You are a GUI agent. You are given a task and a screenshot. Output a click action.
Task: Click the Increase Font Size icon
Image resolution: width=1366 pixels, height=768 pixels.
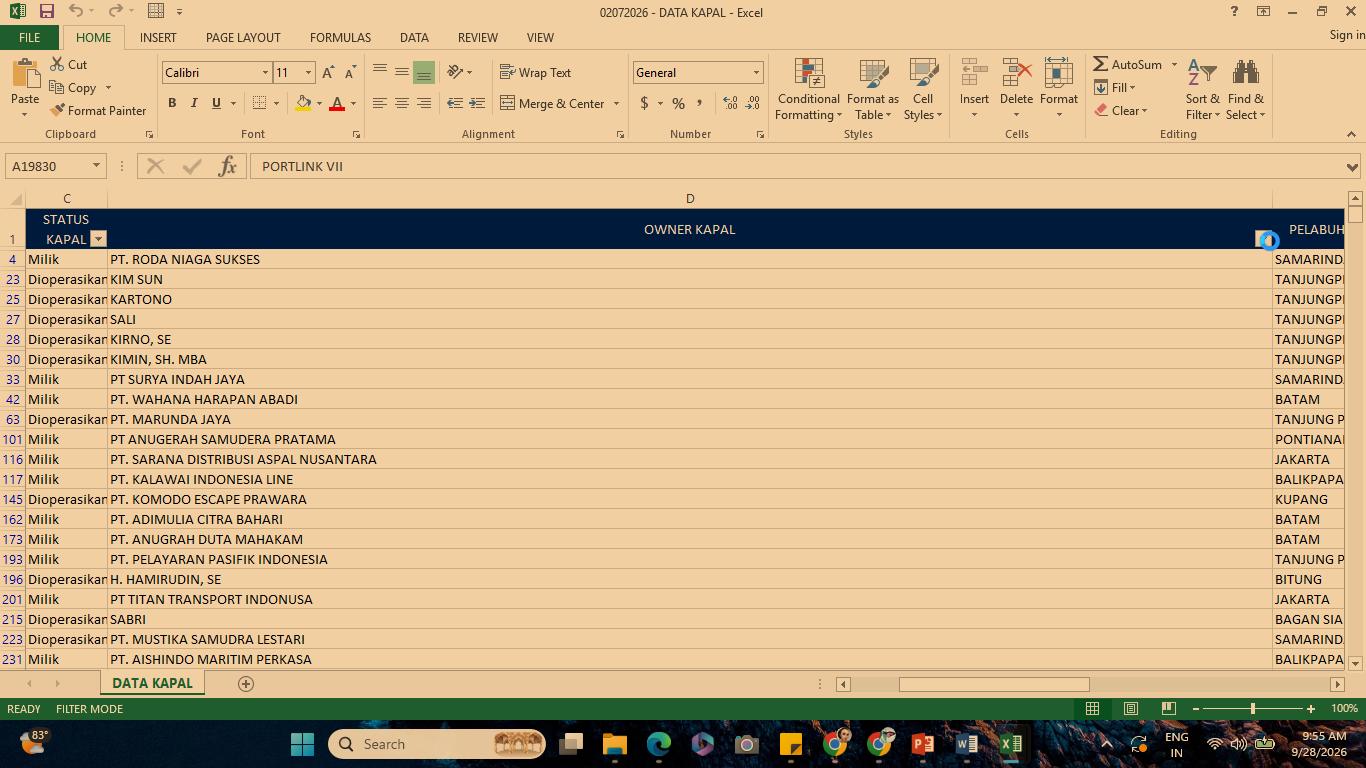(x=328, y=73)
